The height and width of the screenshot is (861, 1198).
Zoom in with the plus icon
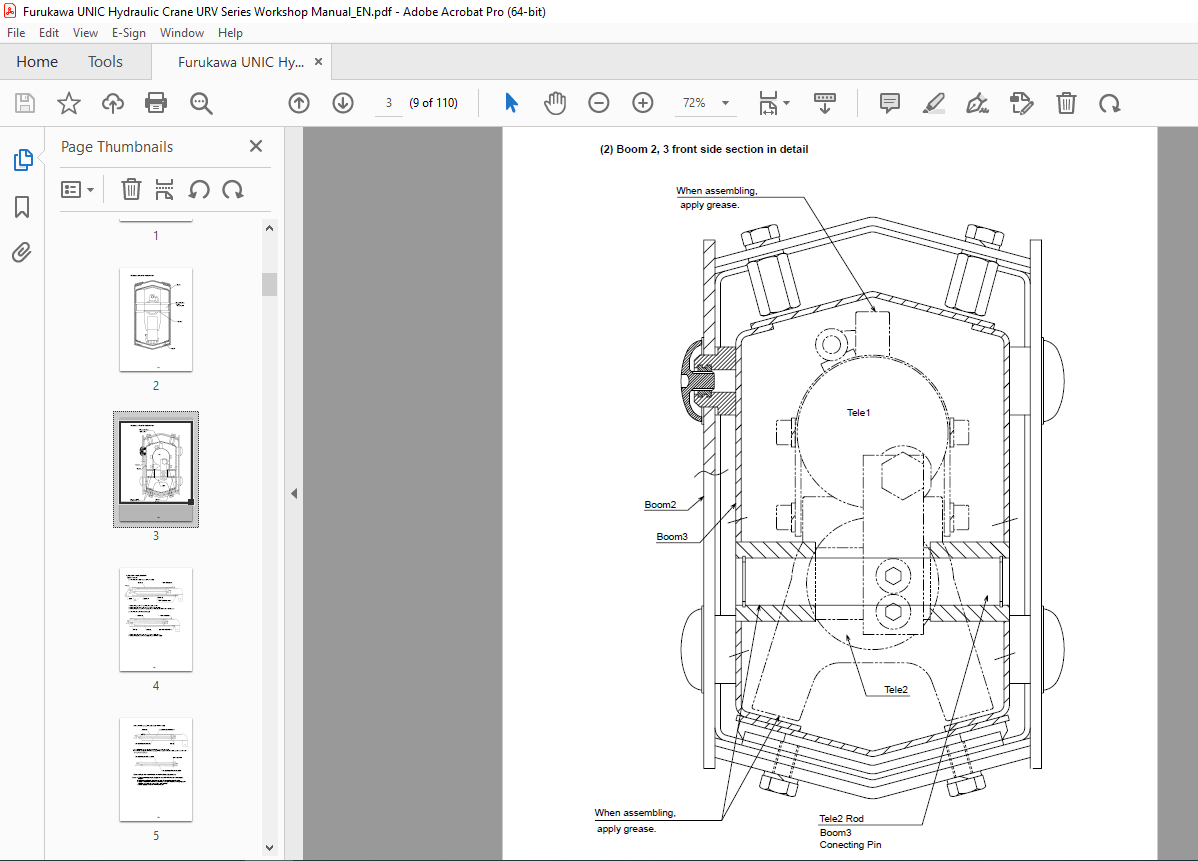643,103
